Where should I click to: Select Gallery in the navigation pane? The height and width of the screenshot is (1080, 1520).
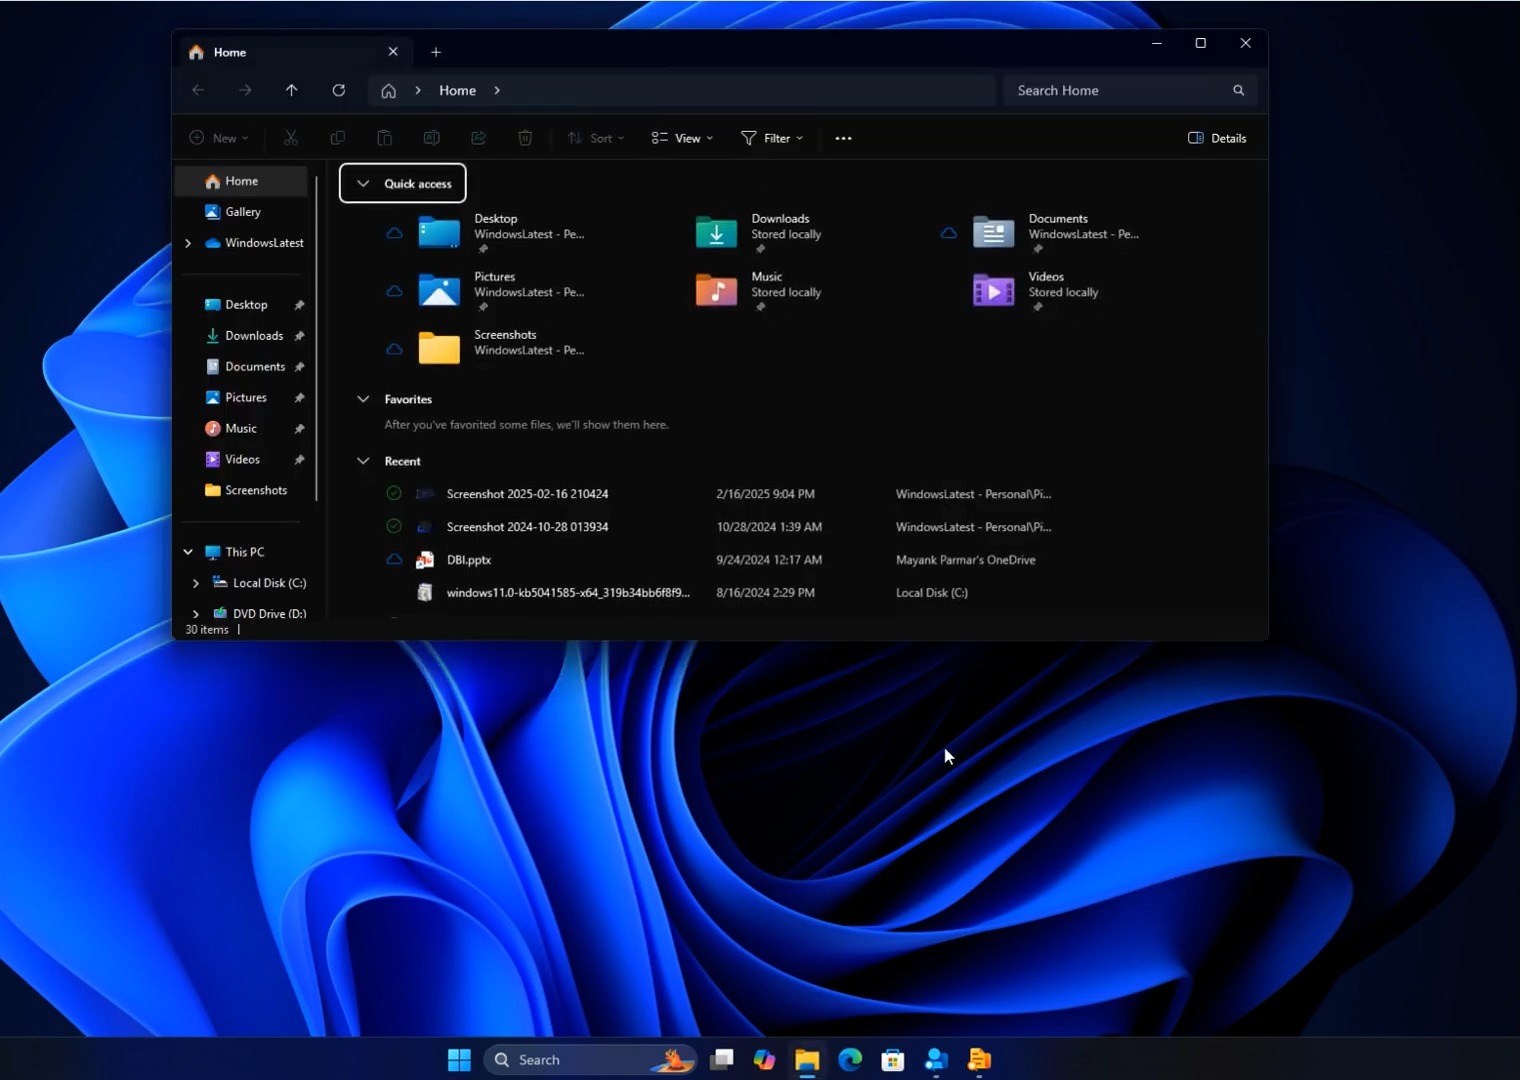point(242,212)
